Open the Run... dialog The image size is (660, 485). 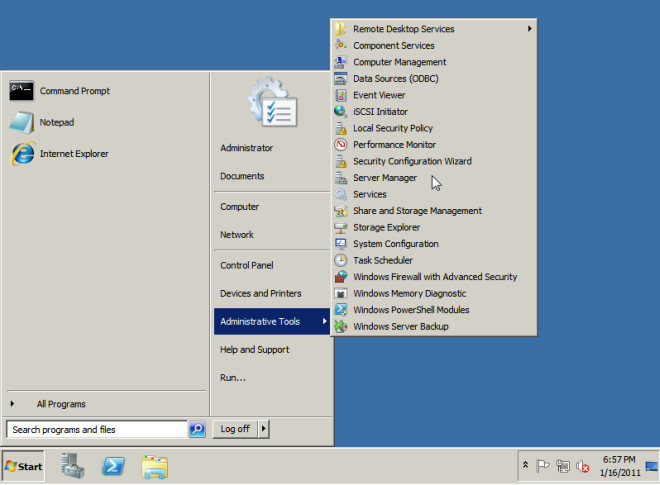233,378
